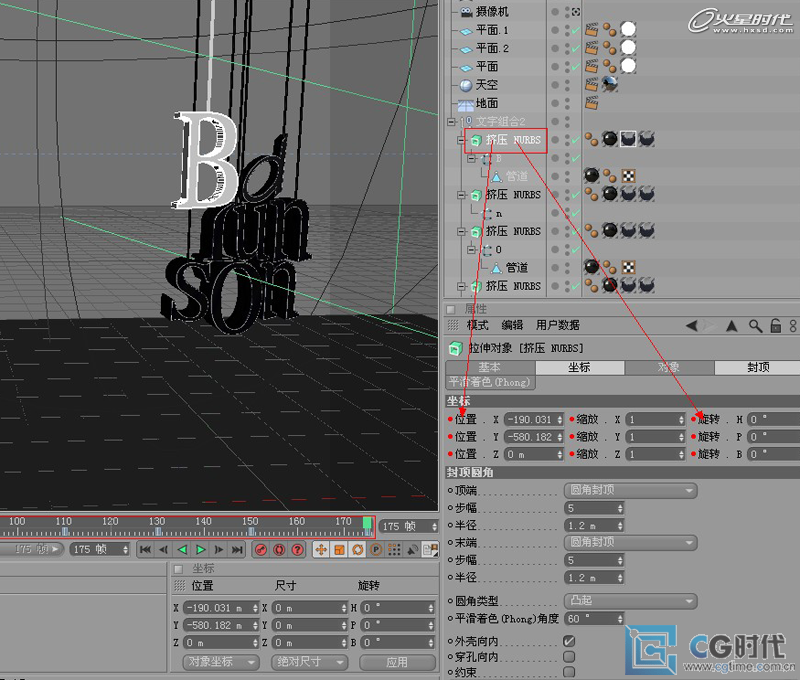Select the white material tag on 平面.2

(x=628, y=48)
